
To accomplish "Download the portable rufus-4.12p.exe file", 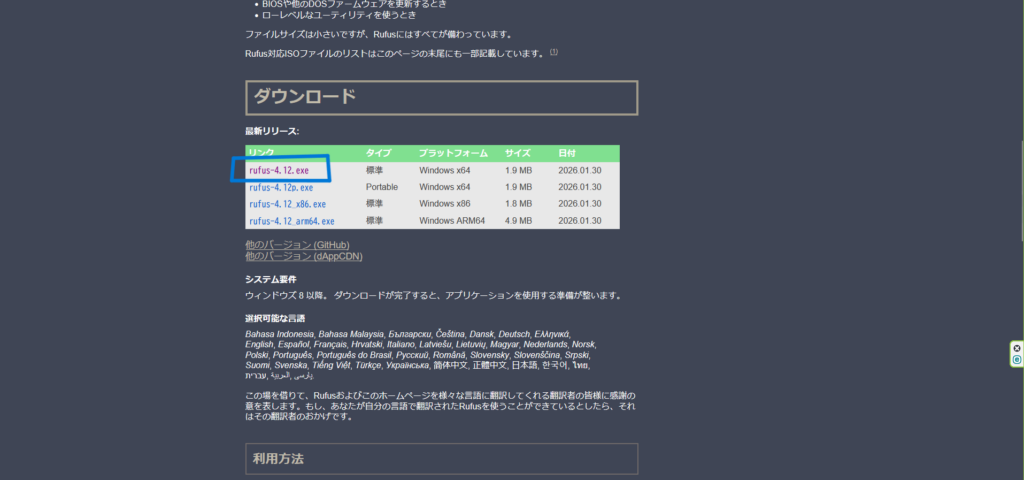I will (x=281, y=187).
